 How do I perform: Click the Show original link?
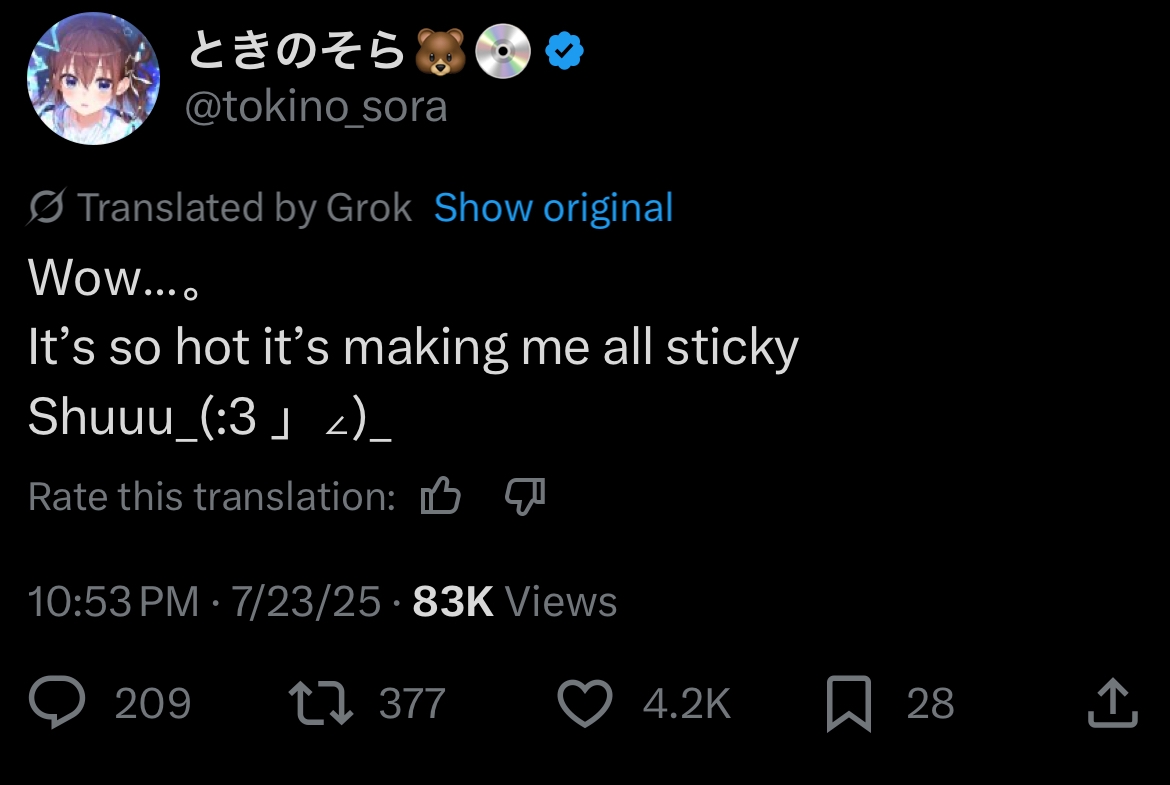553,208
